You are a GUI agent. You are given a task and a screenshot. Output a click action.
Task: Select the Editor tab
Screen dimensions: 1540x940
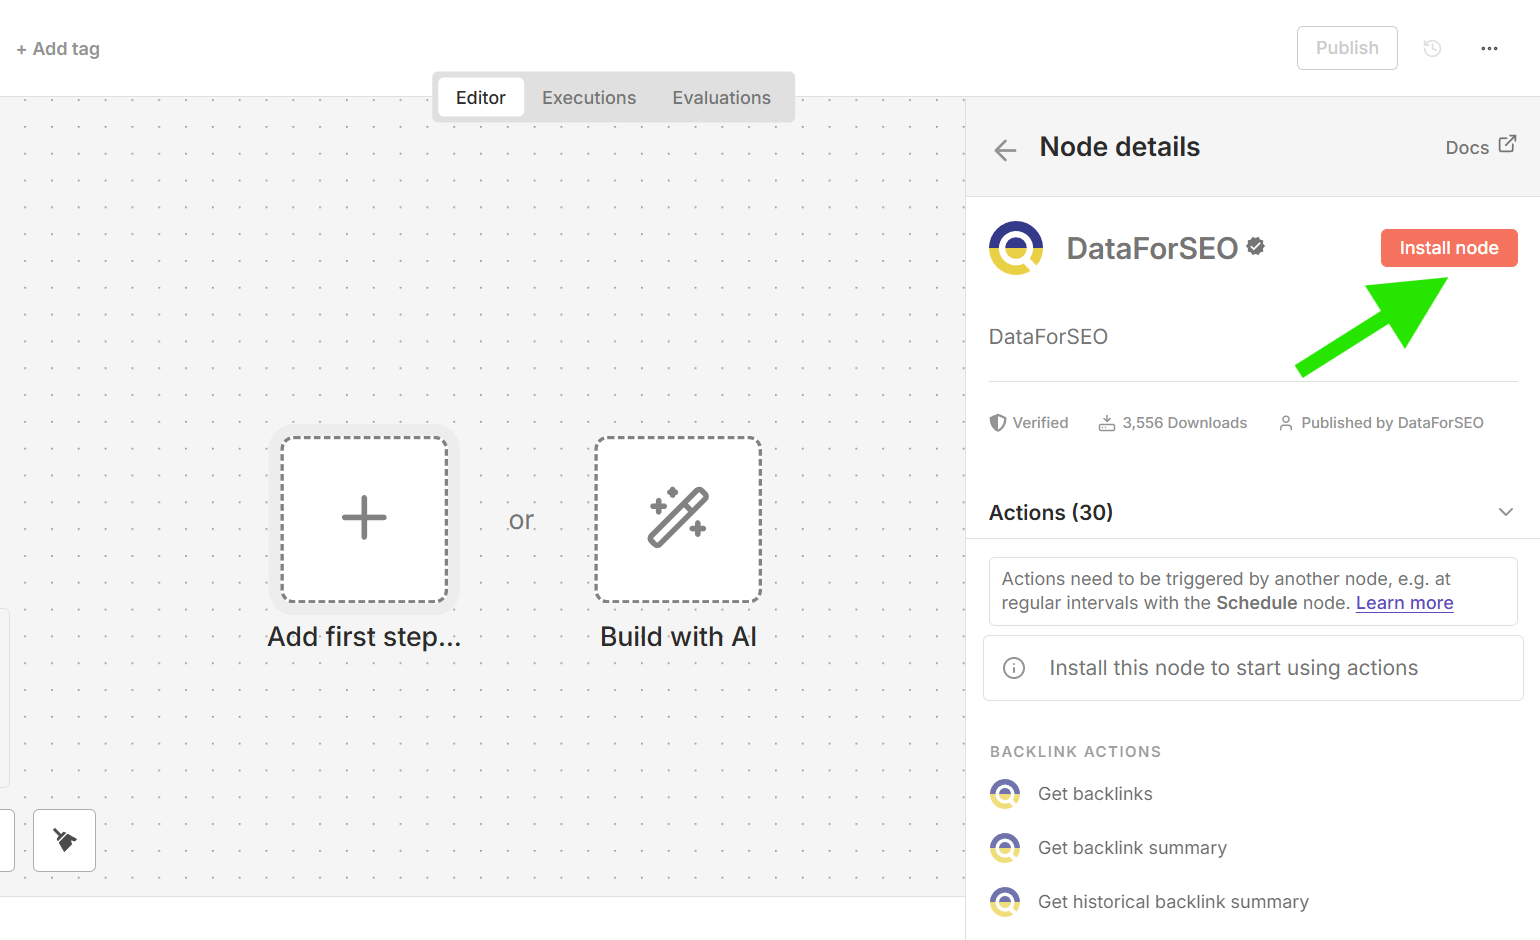pos(481,98)
